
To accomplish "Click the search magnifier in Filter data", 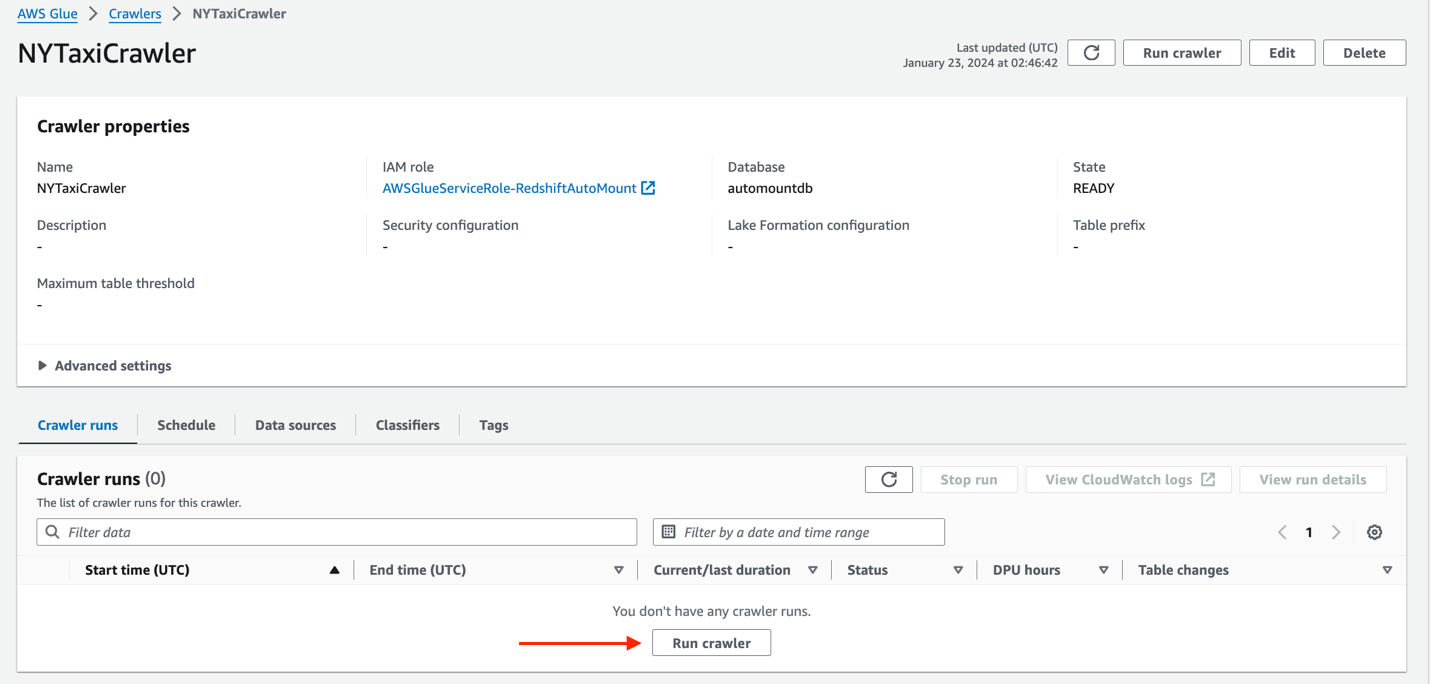I will click(53, 532).
